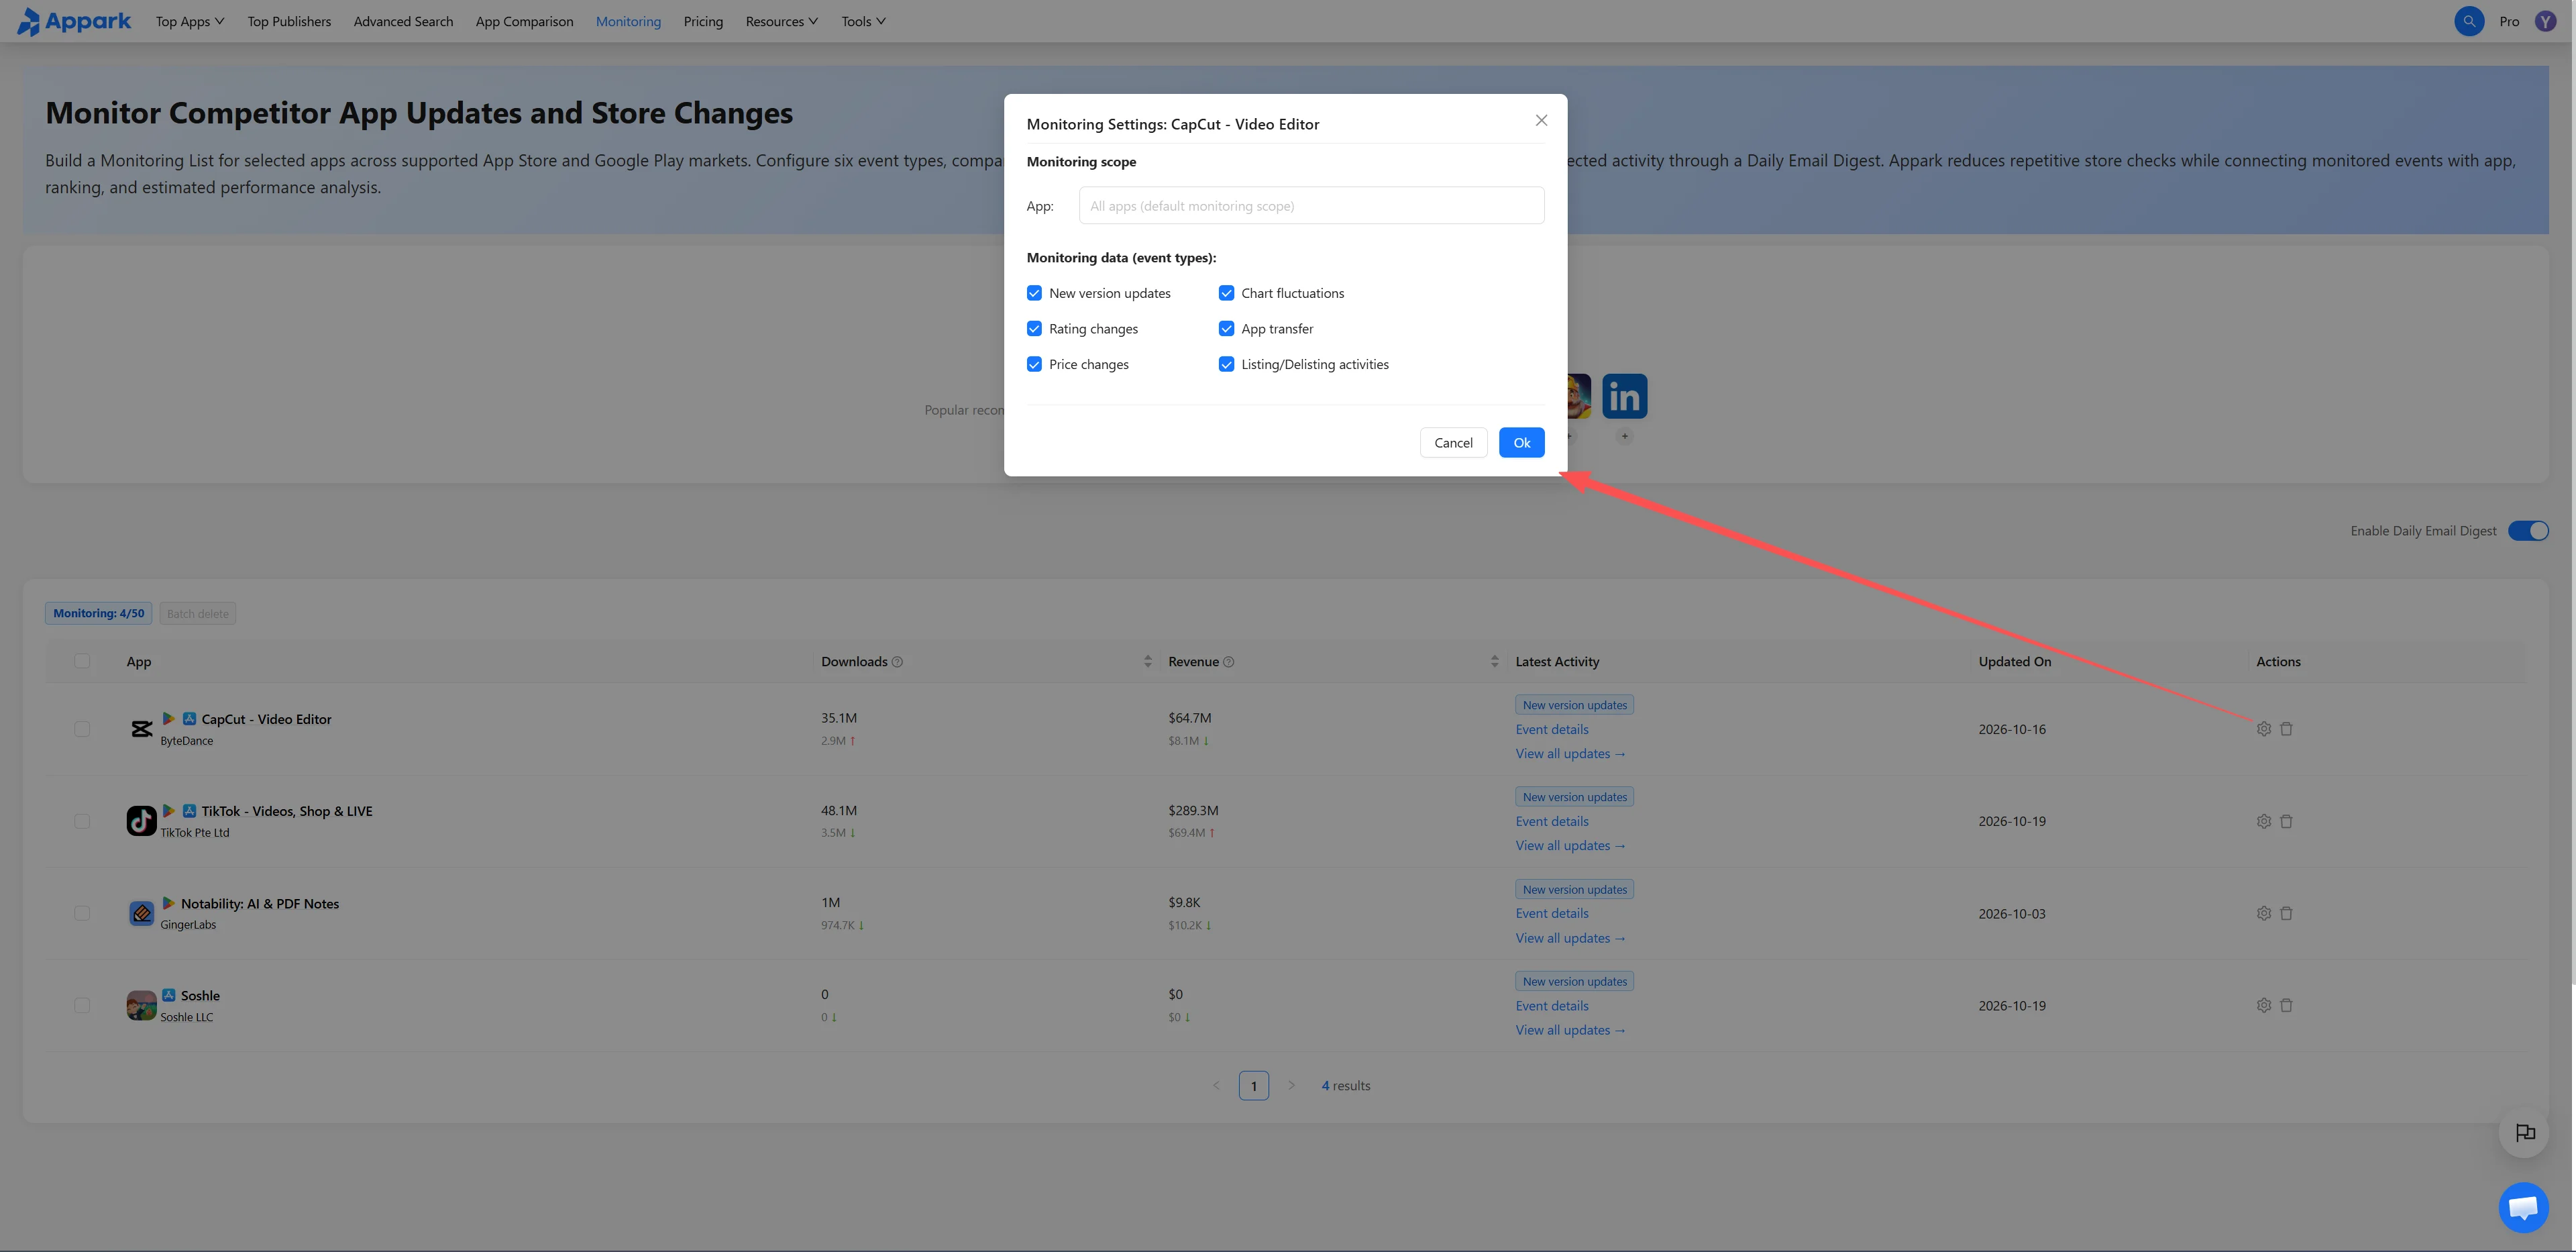Image resolution: width=2576 pixels, height=1252 pixels.
Task: Delete TikTok from monitoring list
Action: [2286, 821]
